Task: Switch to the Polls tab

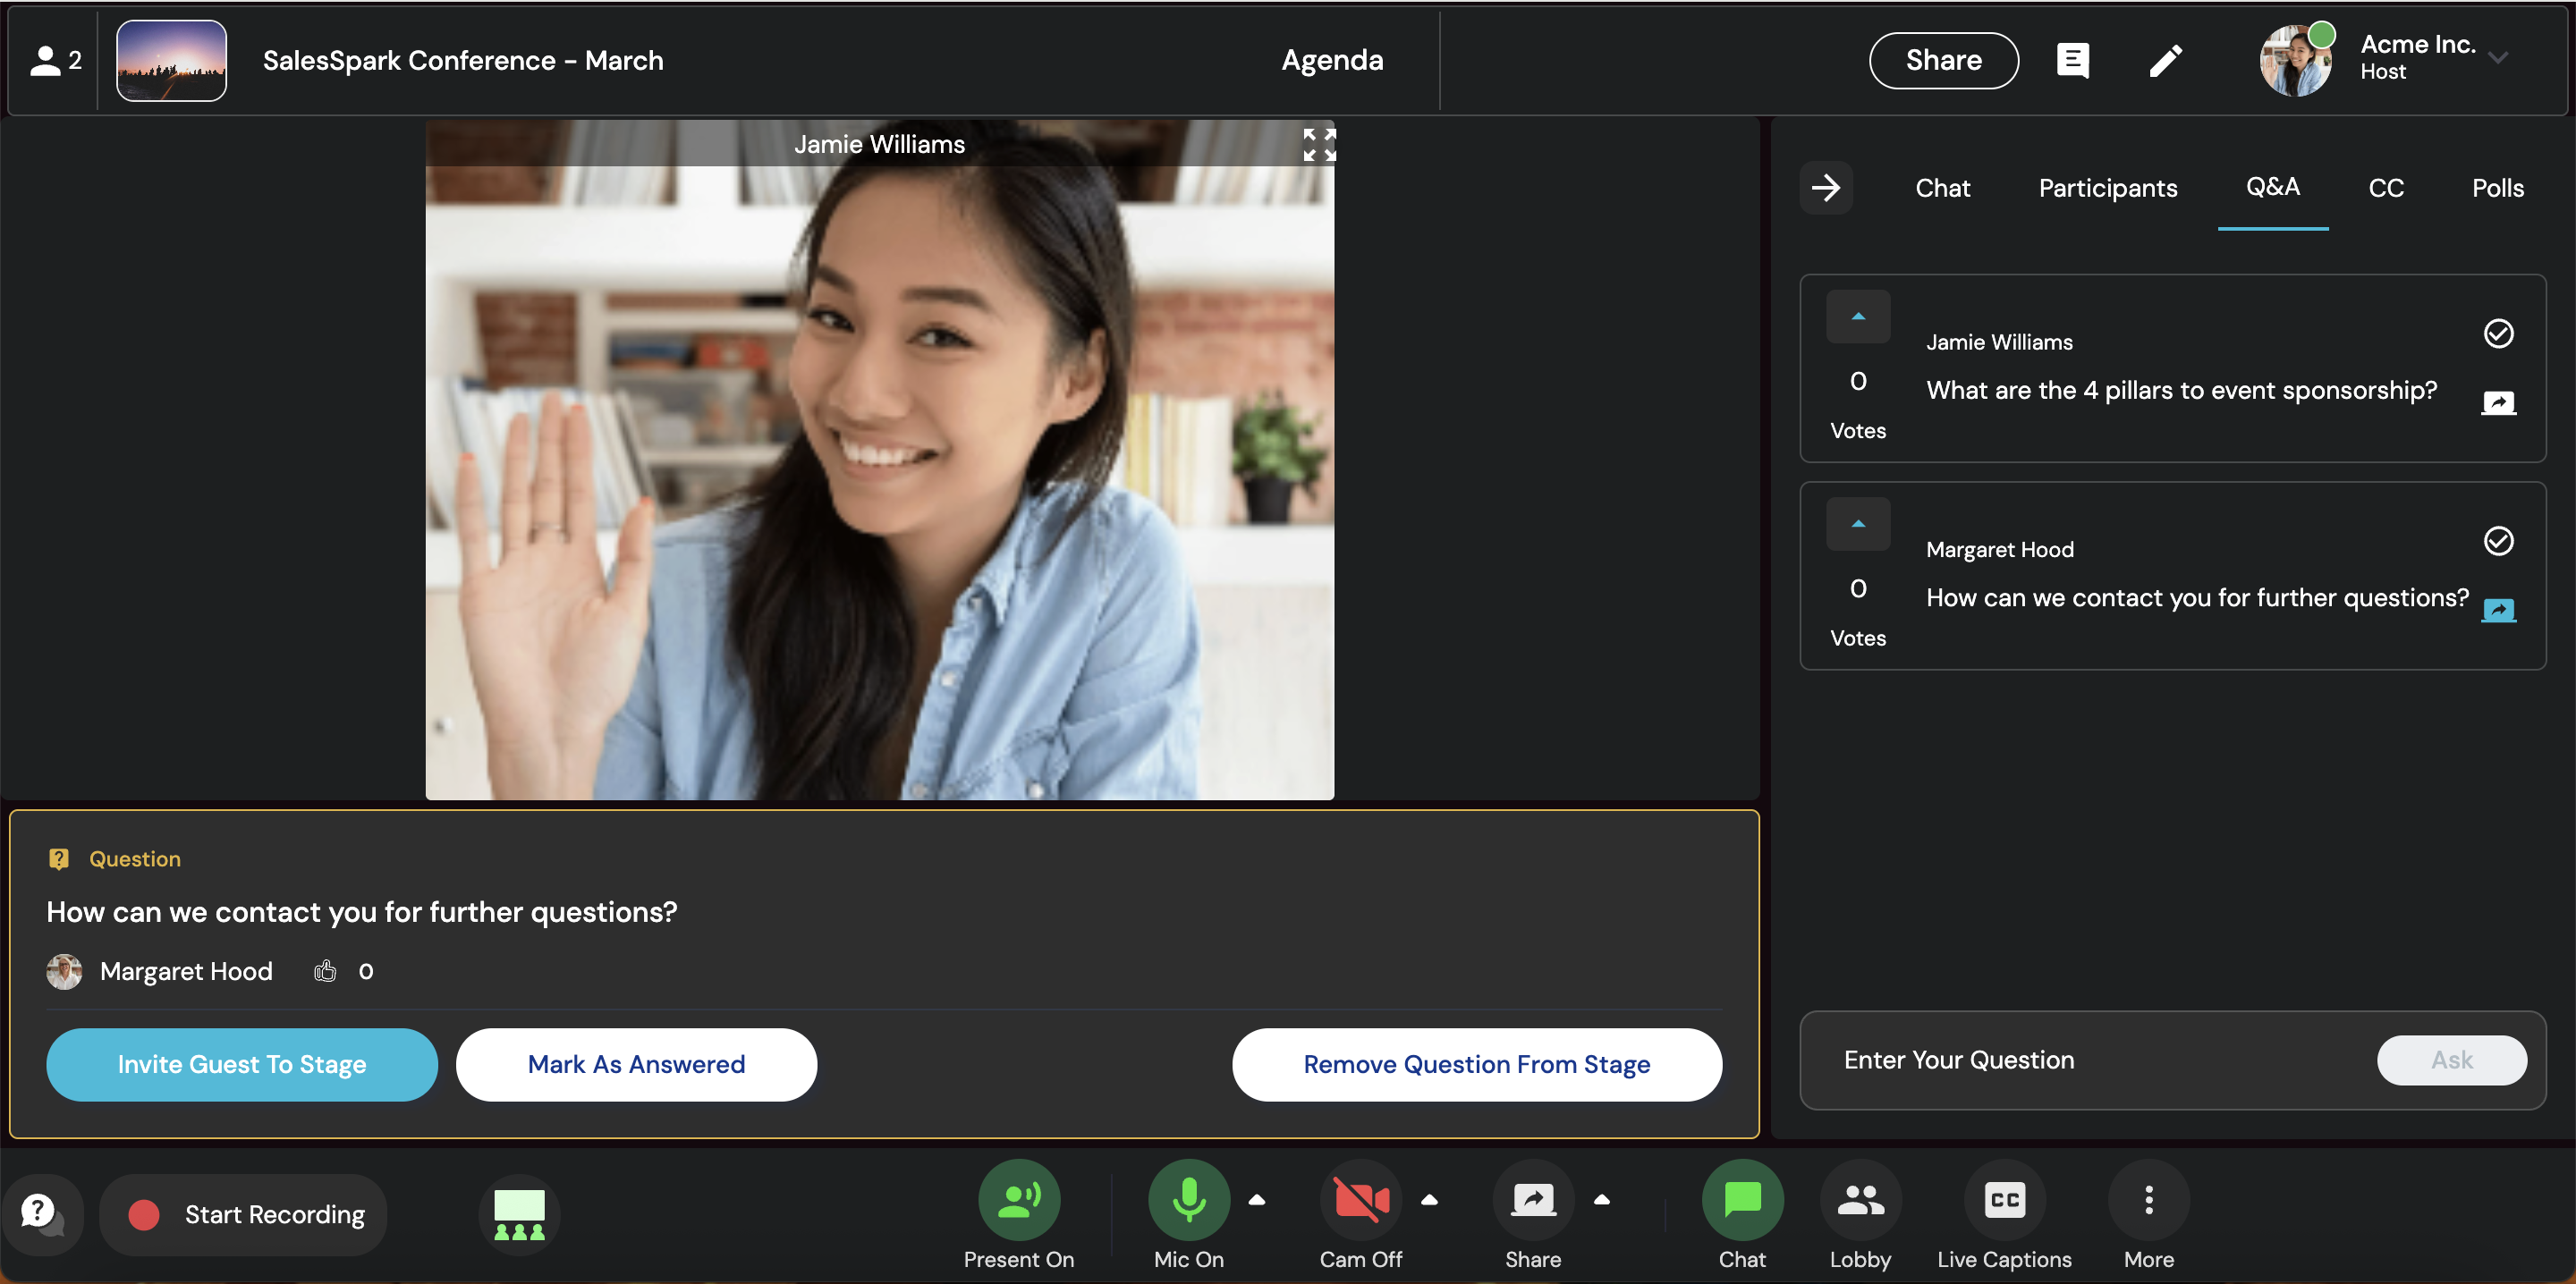Action: coord(2497,188)
